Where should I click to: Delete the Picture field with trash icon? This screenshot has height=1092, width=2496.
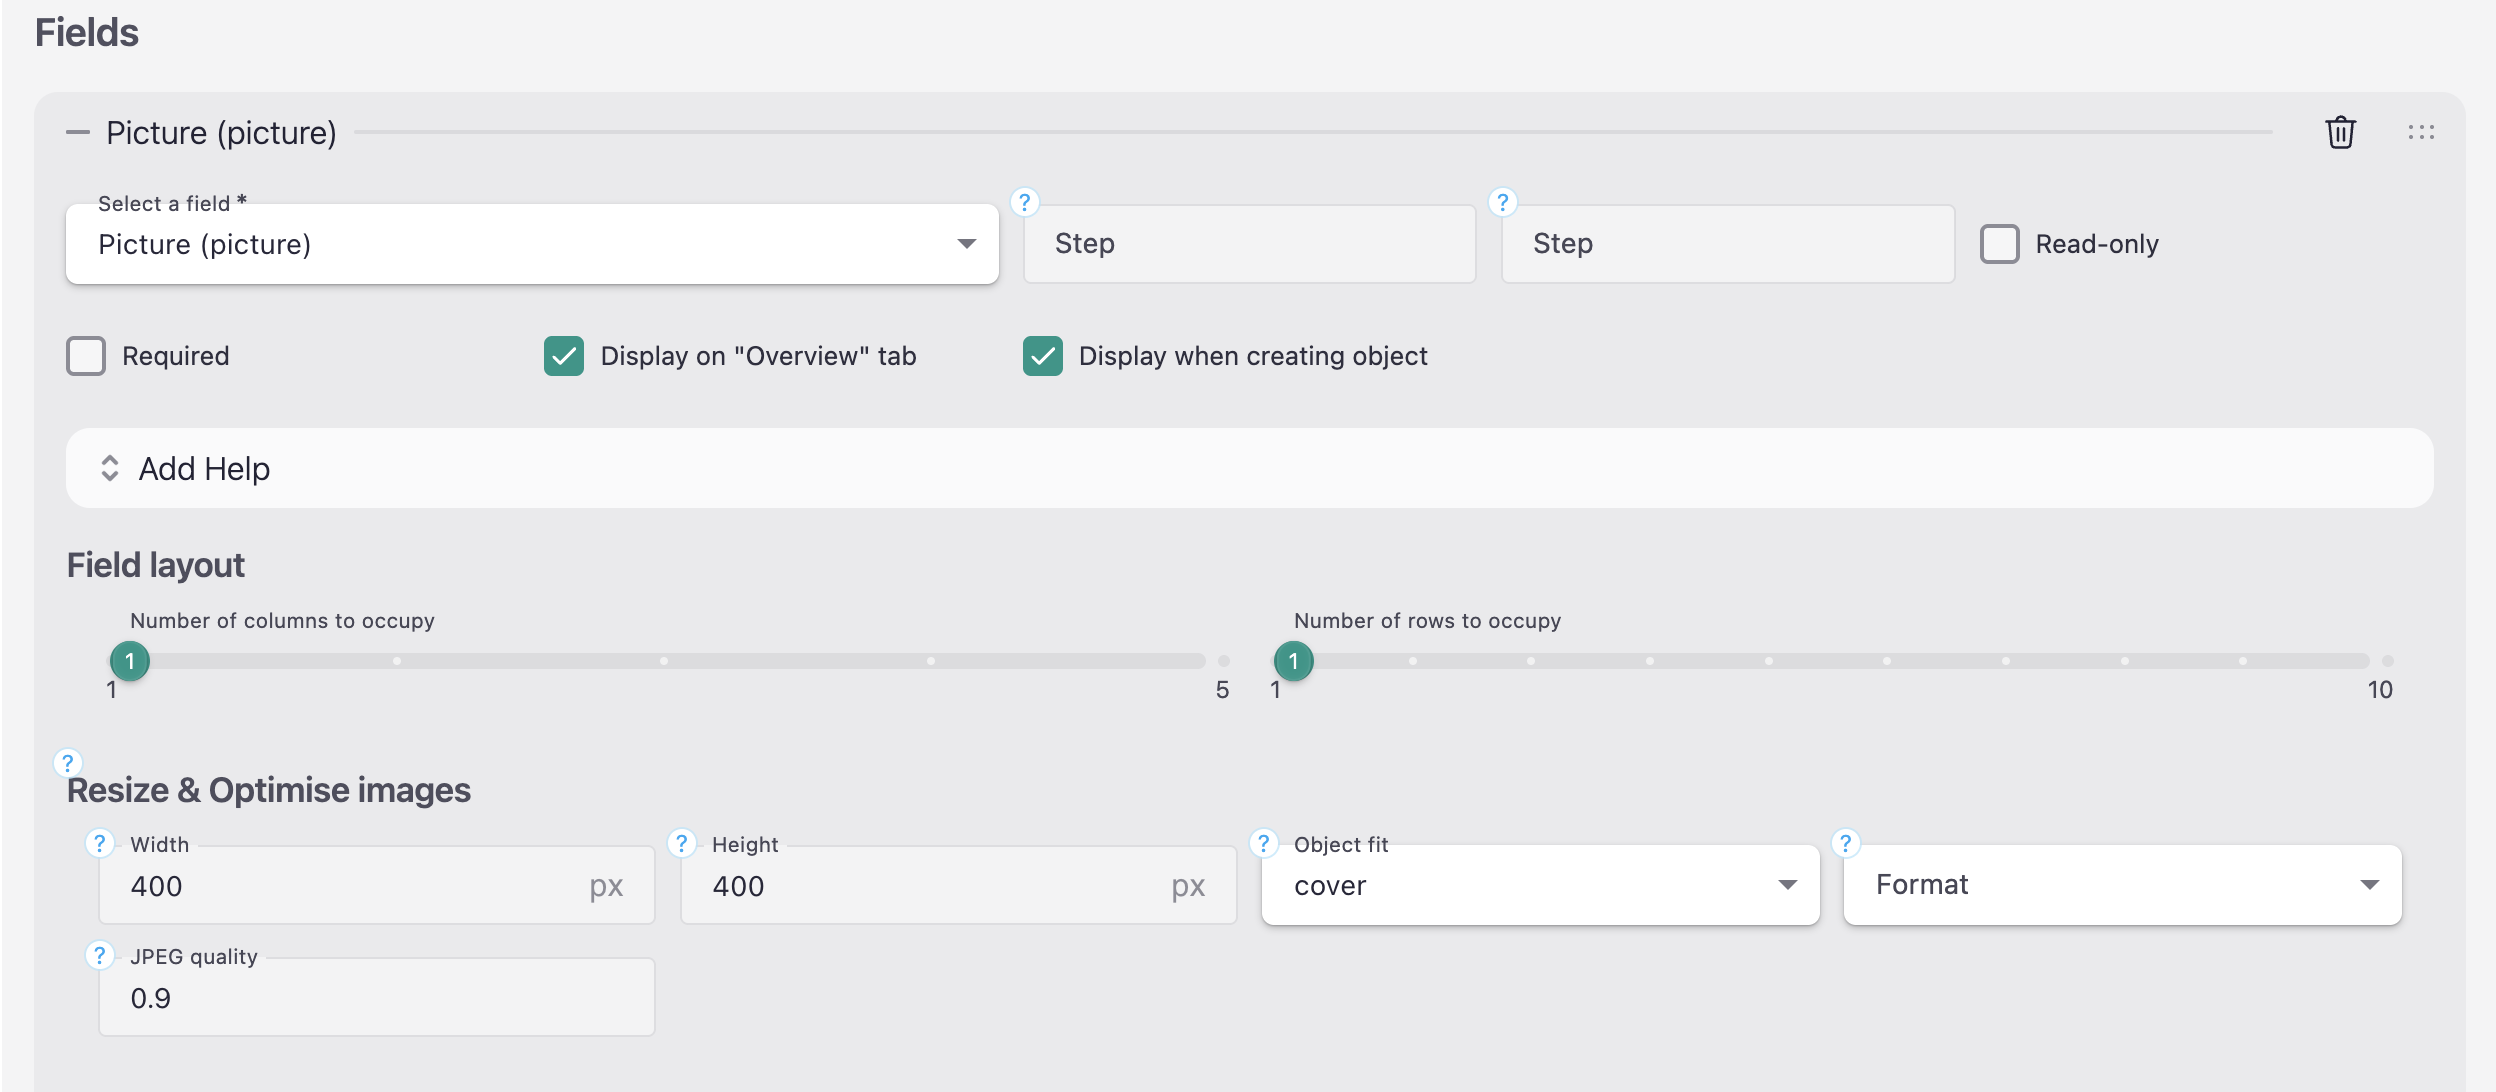(2340, 132)
